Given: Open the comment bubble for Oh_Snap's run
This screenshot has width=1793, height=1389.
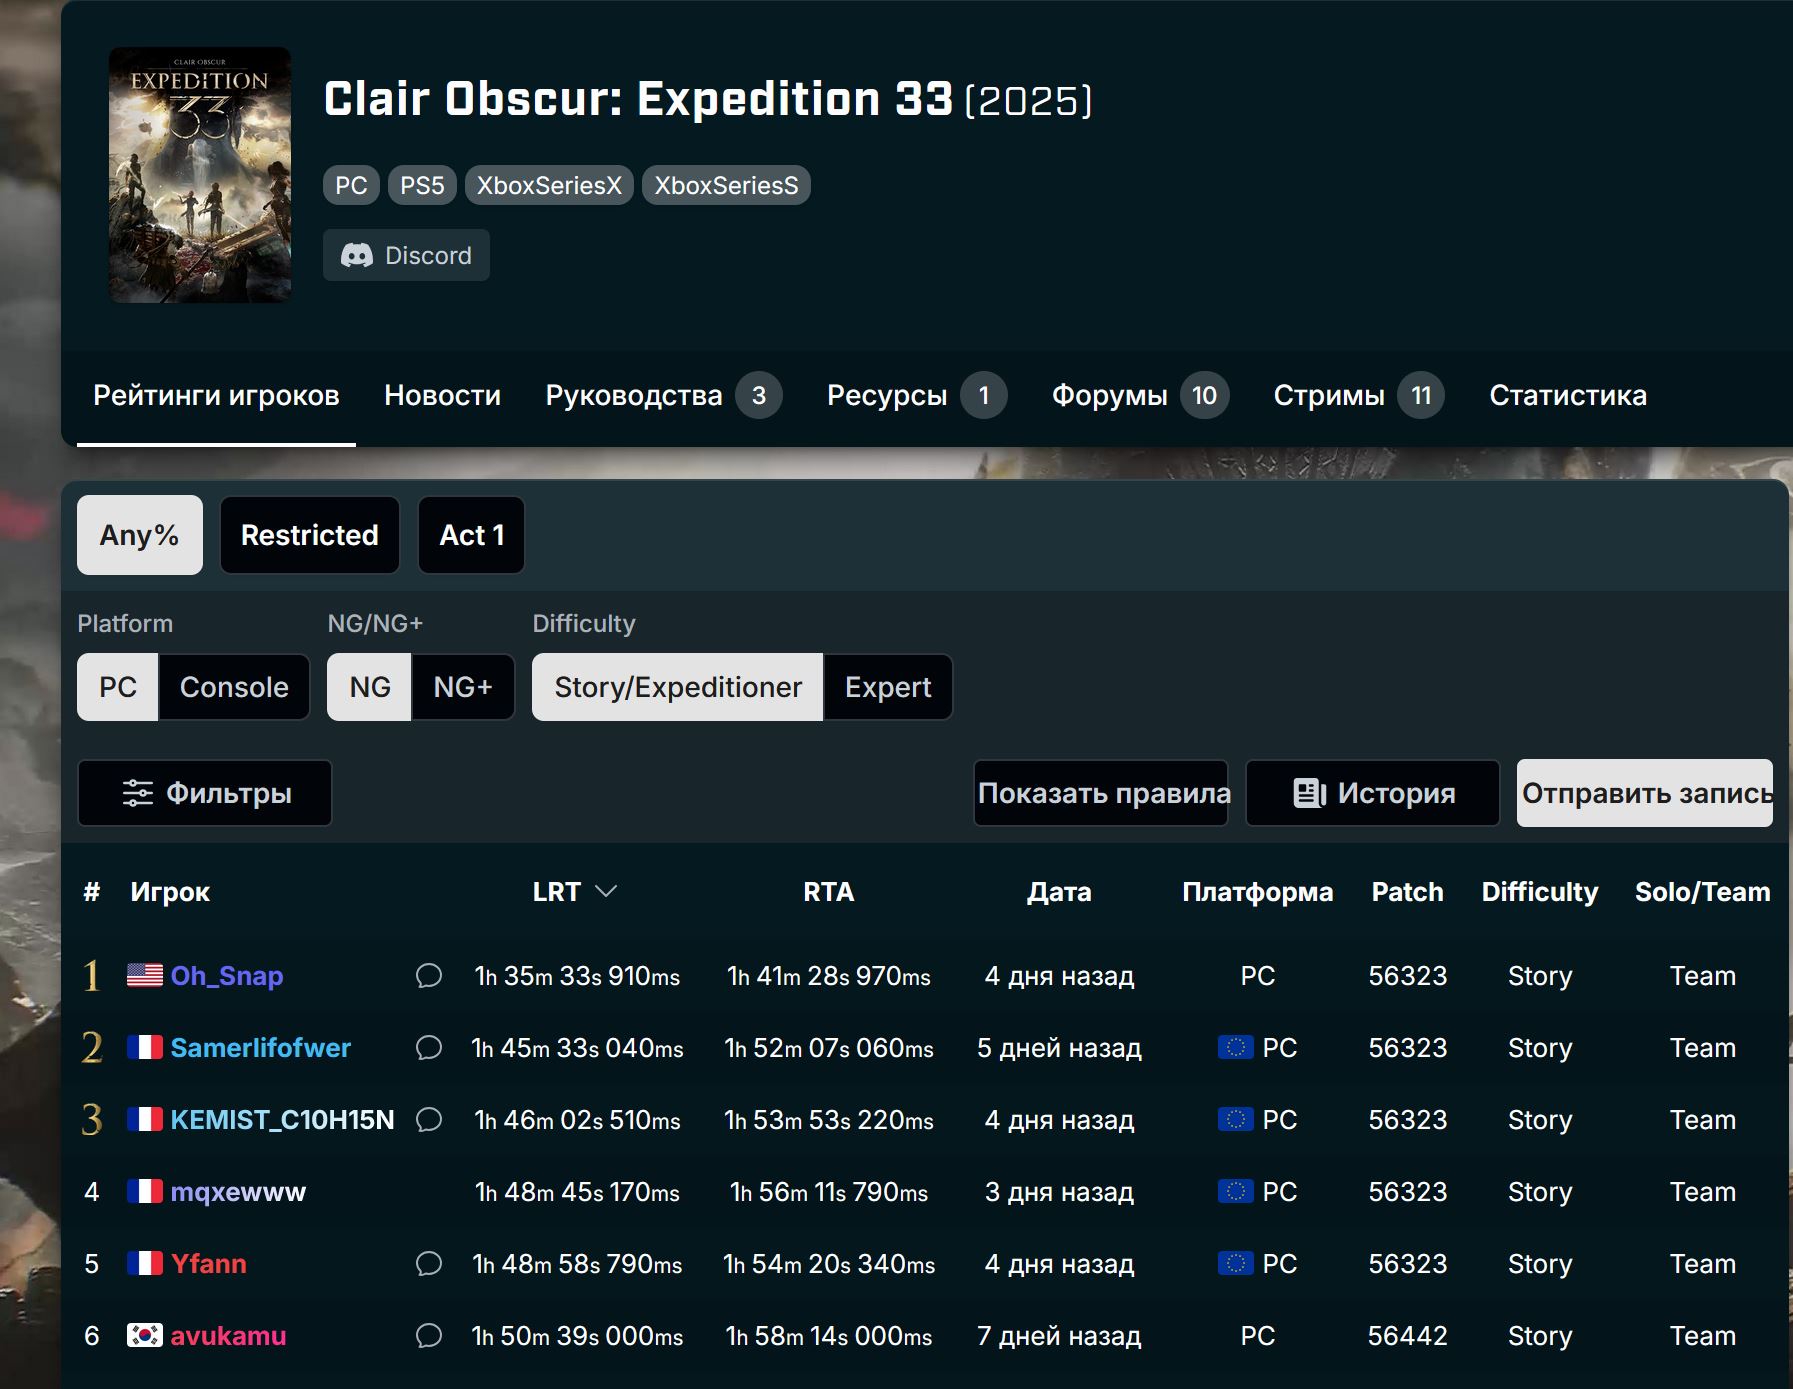Looking at the screenshot, I should [429, 975].
